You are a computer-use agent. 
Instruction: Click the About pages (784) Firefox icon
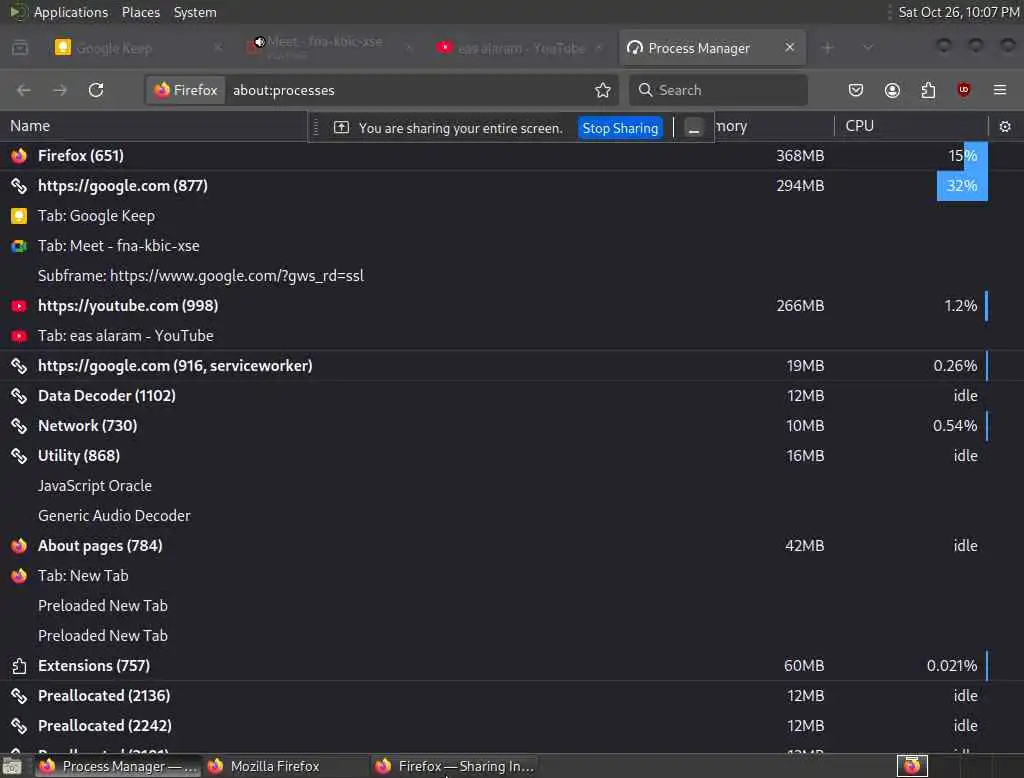[19, 545]
